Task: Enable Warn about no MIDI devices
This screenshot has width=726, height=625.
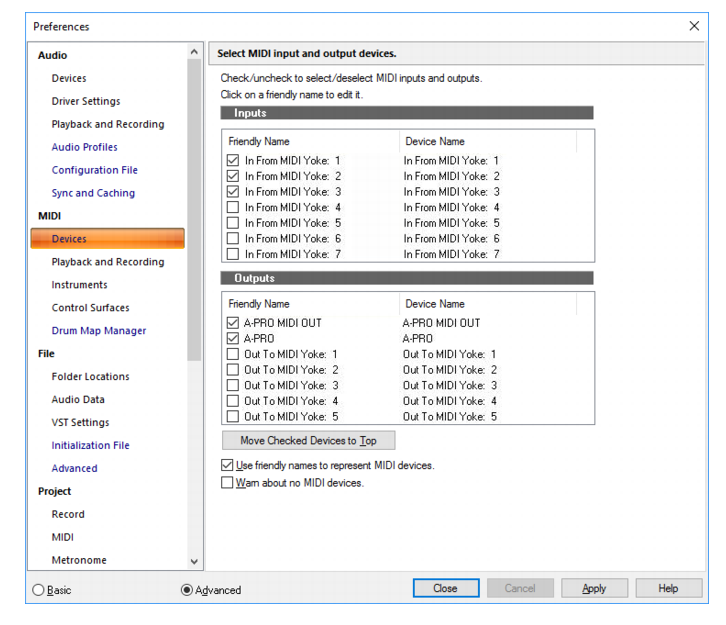Action: pos(227,482)
